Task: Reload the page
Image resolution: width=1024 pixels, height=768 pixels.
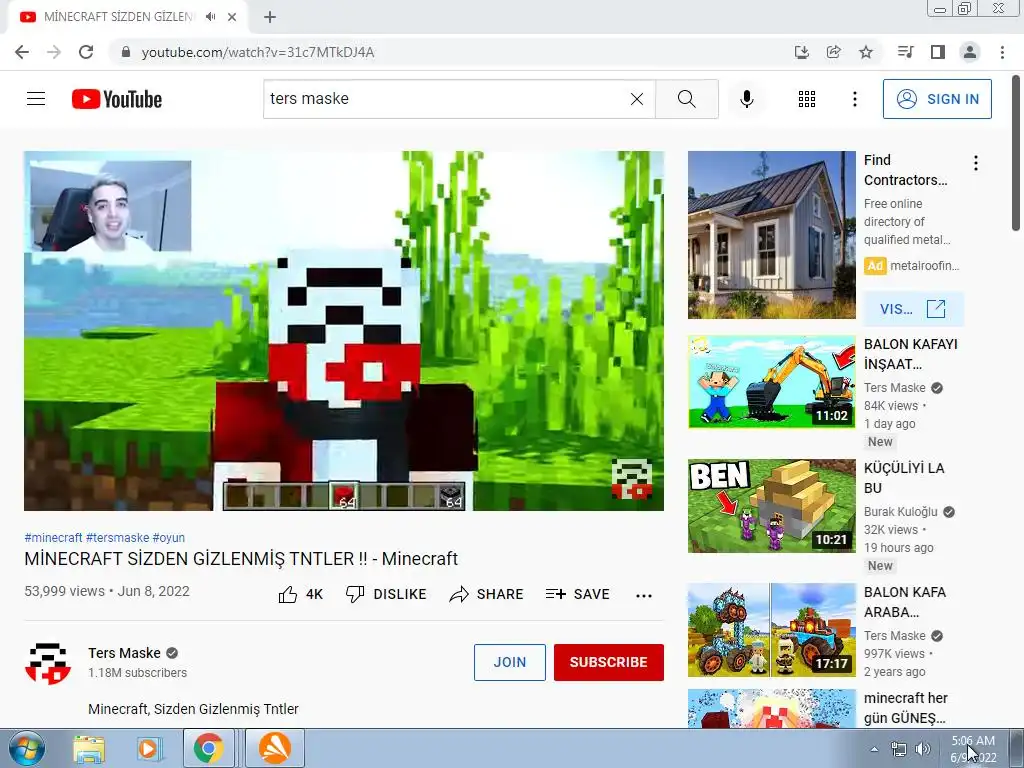Action: pyautogui.click(x=86, y=52)
